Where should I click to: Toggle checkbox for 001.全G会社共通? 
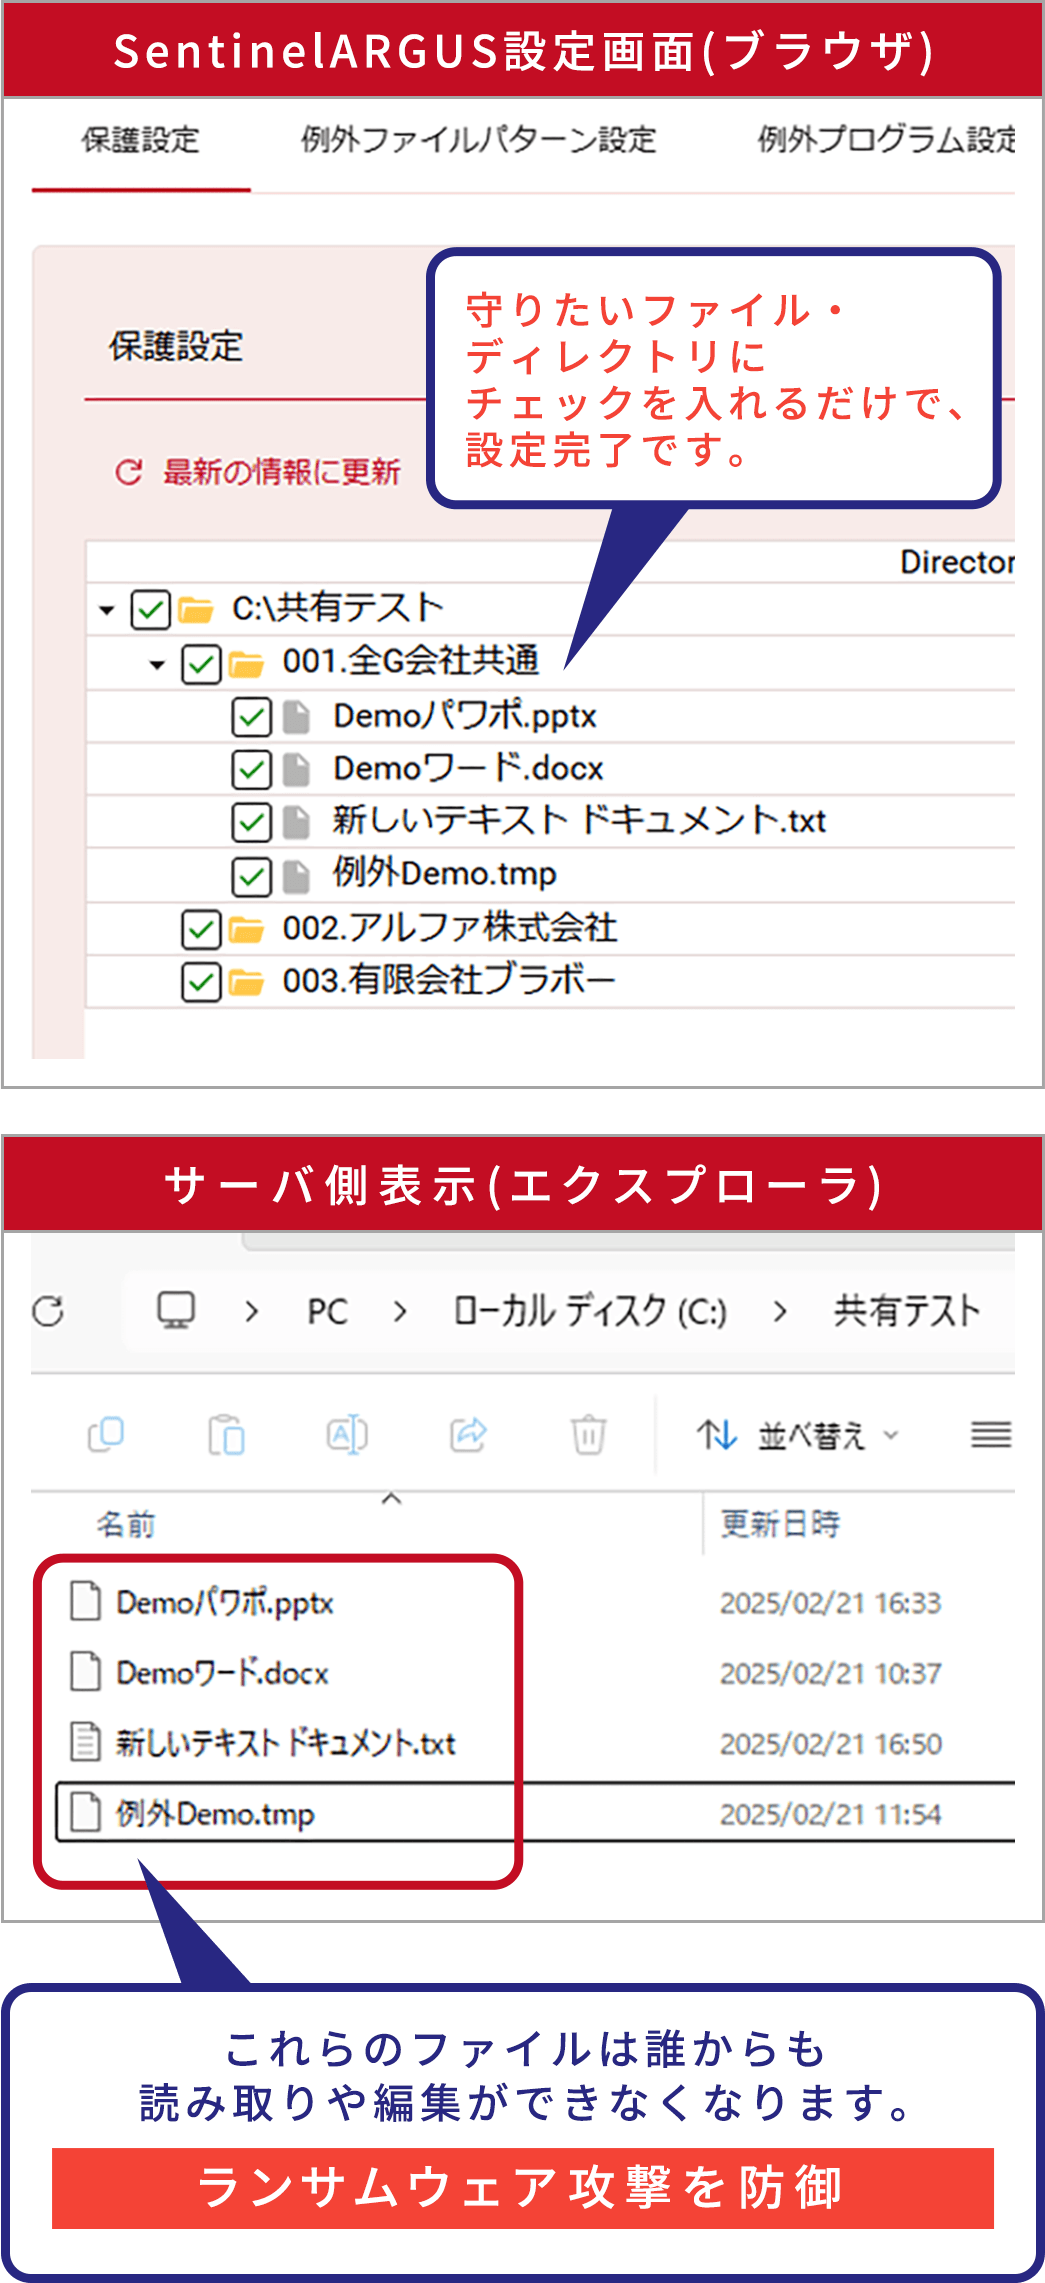click(x=201, y=663)
